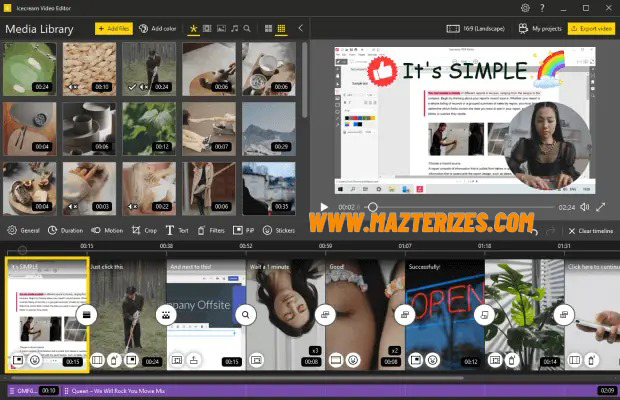Toggle mute icon on 00:22 thumbnail
The width and height of the screenshot is (620, 400).
[x=133, y=207]
